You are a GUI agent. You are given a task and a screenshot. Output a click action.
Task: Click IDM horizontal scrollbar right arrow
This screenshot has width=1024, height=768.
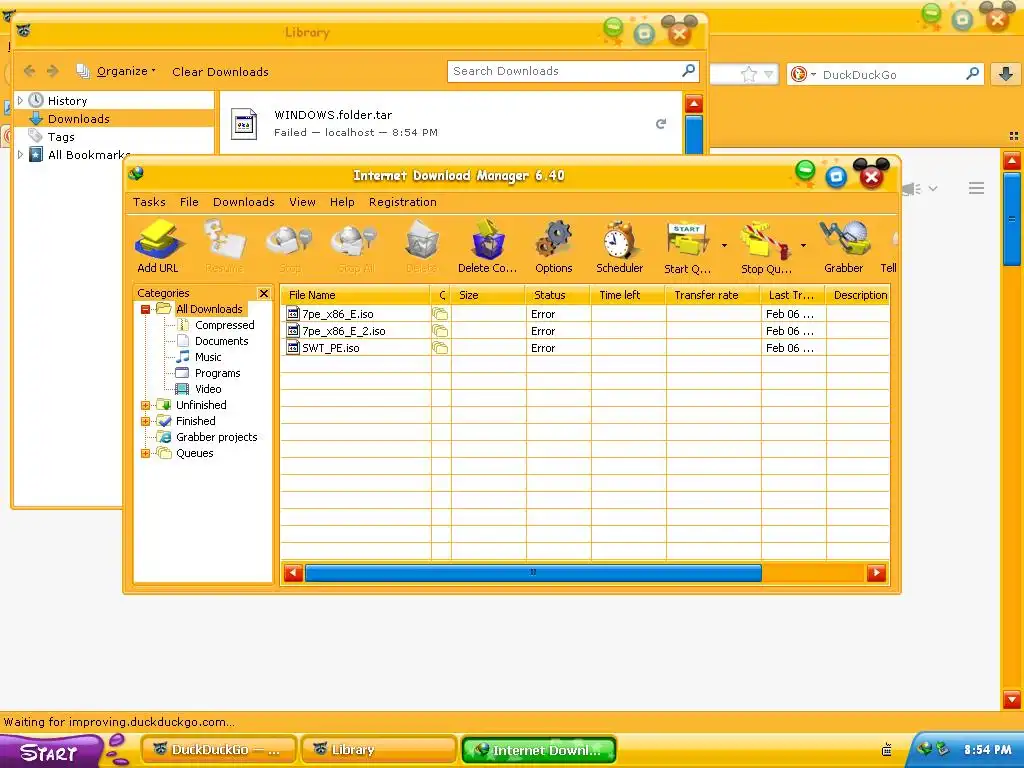(876, 573)
